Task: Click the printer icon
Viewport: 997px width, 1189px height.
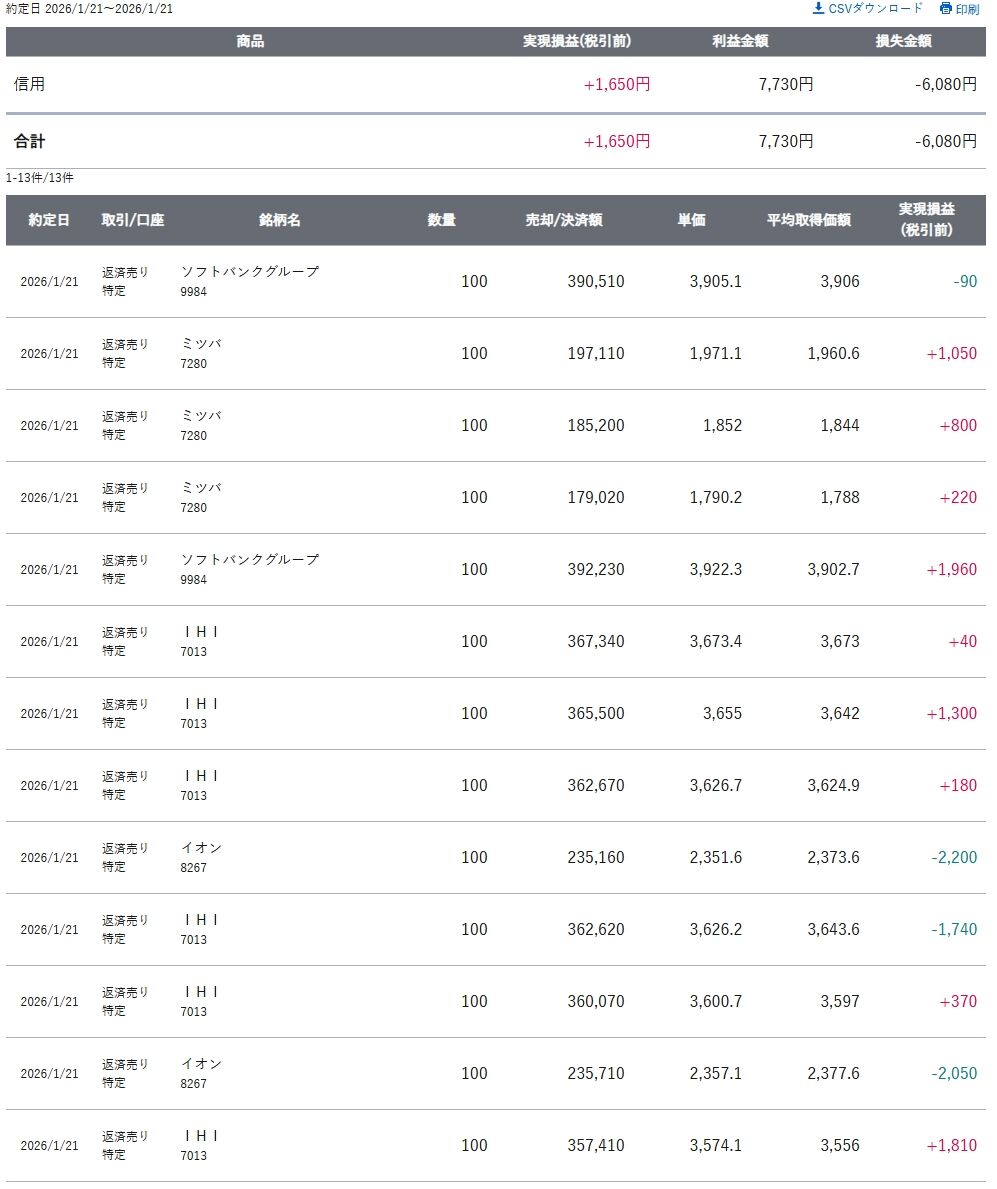Action: tap(945, 9)
